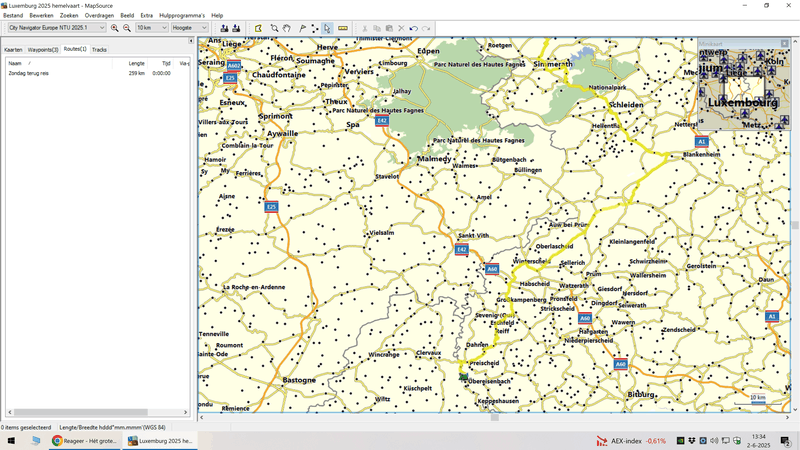The image size is (800, 450).
Task: Click the green route endpoint marker near Obereisenbach
Action: coord(463,377)
